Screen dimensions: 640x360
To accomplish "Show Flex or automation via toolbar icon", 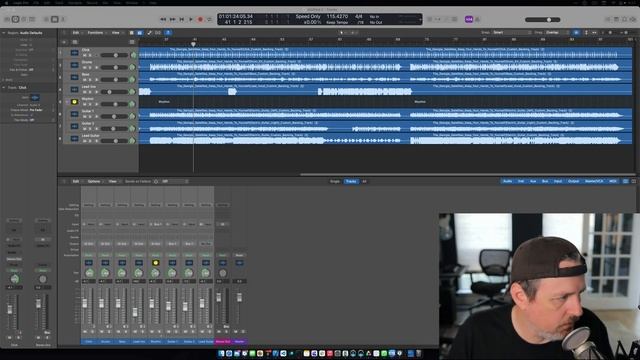I will (x=149, y=33).
